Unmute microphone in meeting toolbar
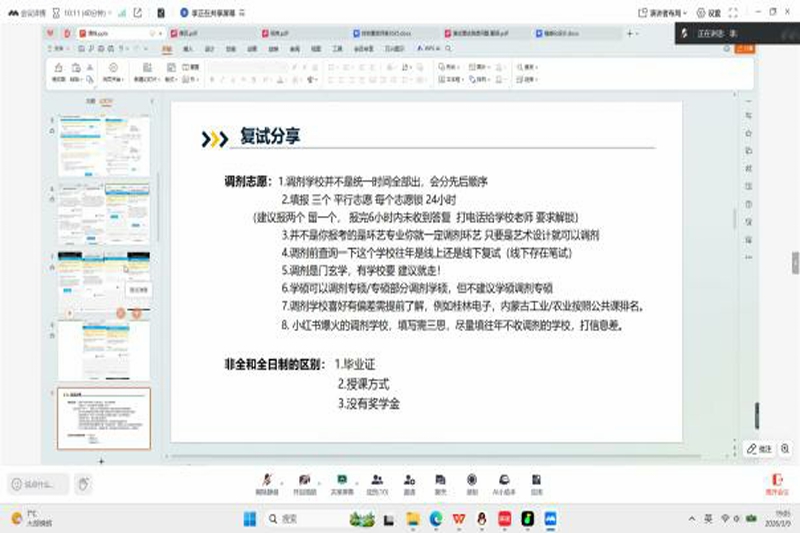Screen dimensions: 800x533 (266, 481)
